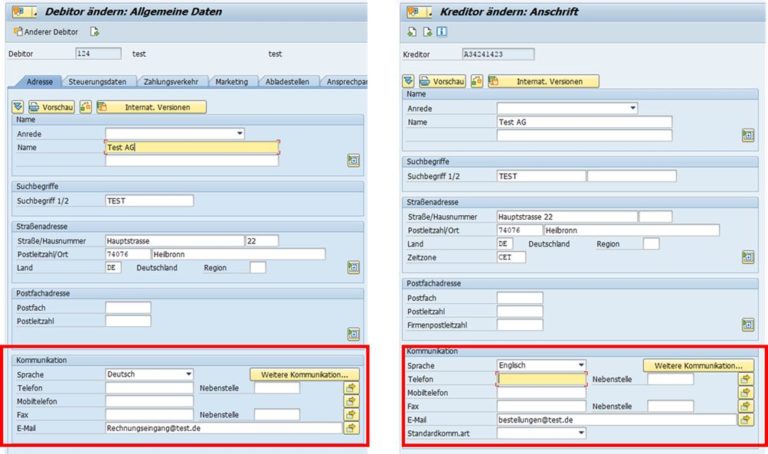Click Kreditor number field A34241423
768x454 pixels.
pos(498,54)
